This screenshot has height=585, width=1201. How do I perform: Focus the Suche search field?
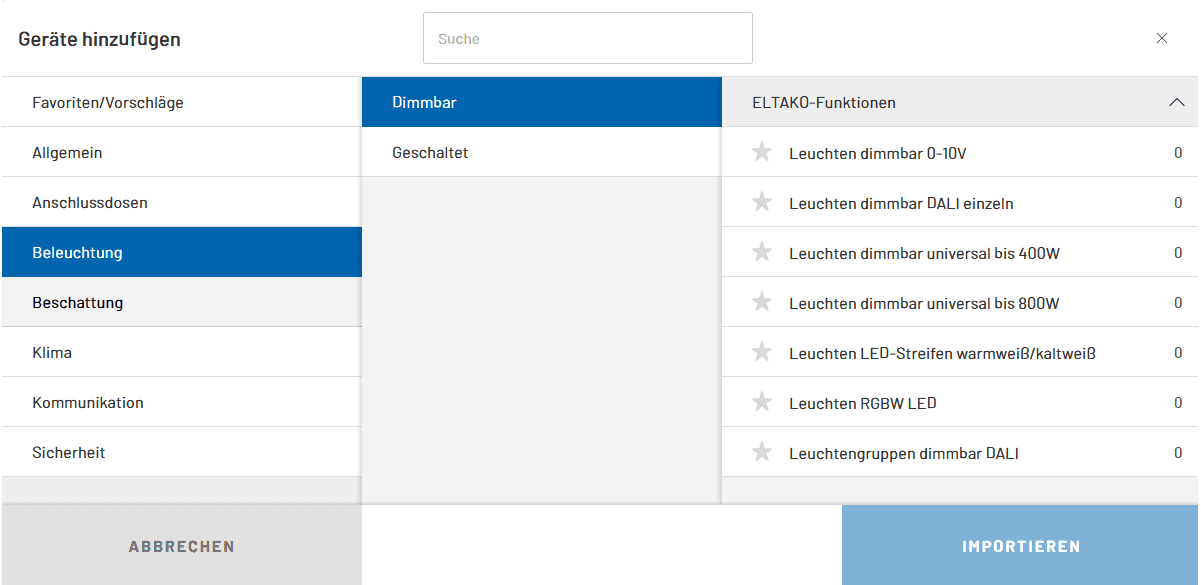coord(587,39)
